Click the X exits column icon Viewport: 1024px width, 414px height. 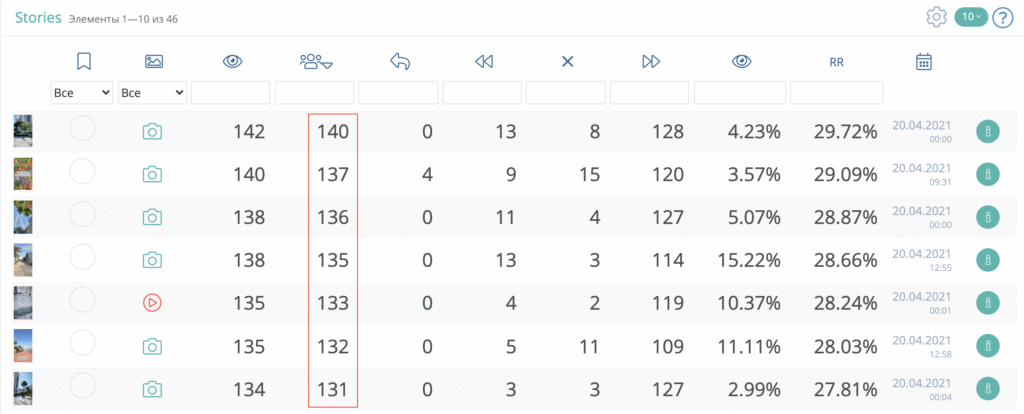tap(567, 62)
